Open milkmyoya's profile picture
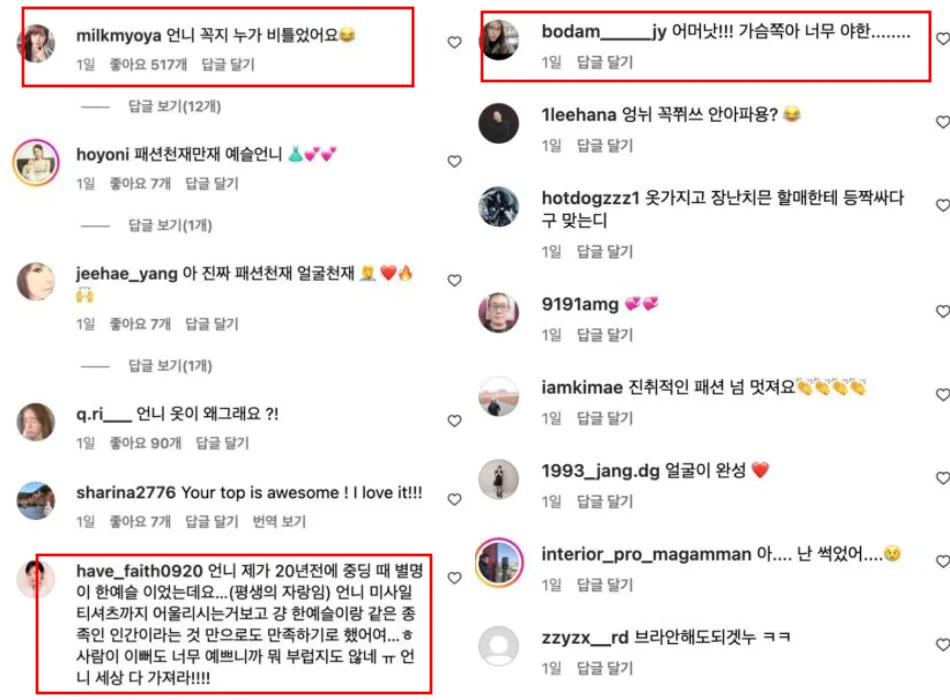The width and height of the screenshot is (950, 700). click(36, 43)
